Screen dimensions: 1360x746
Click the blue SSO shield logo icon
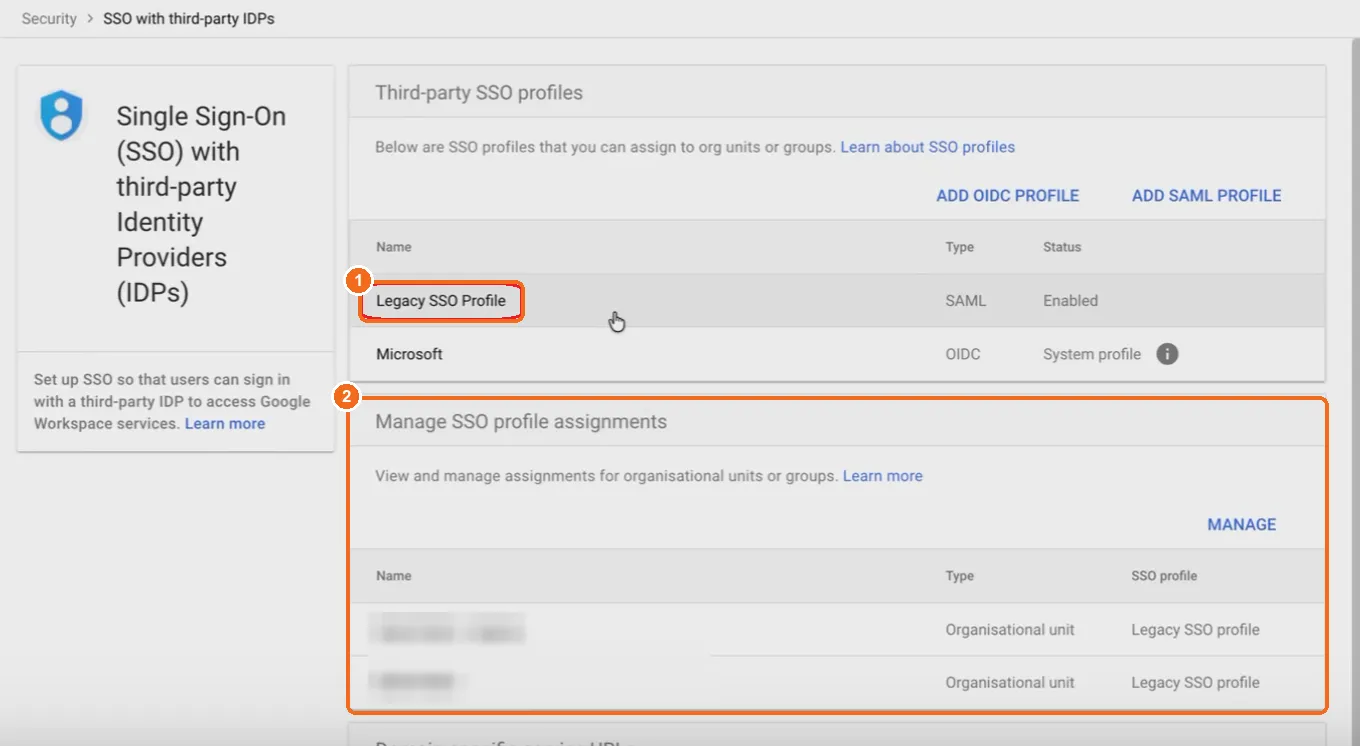point(61,116)
